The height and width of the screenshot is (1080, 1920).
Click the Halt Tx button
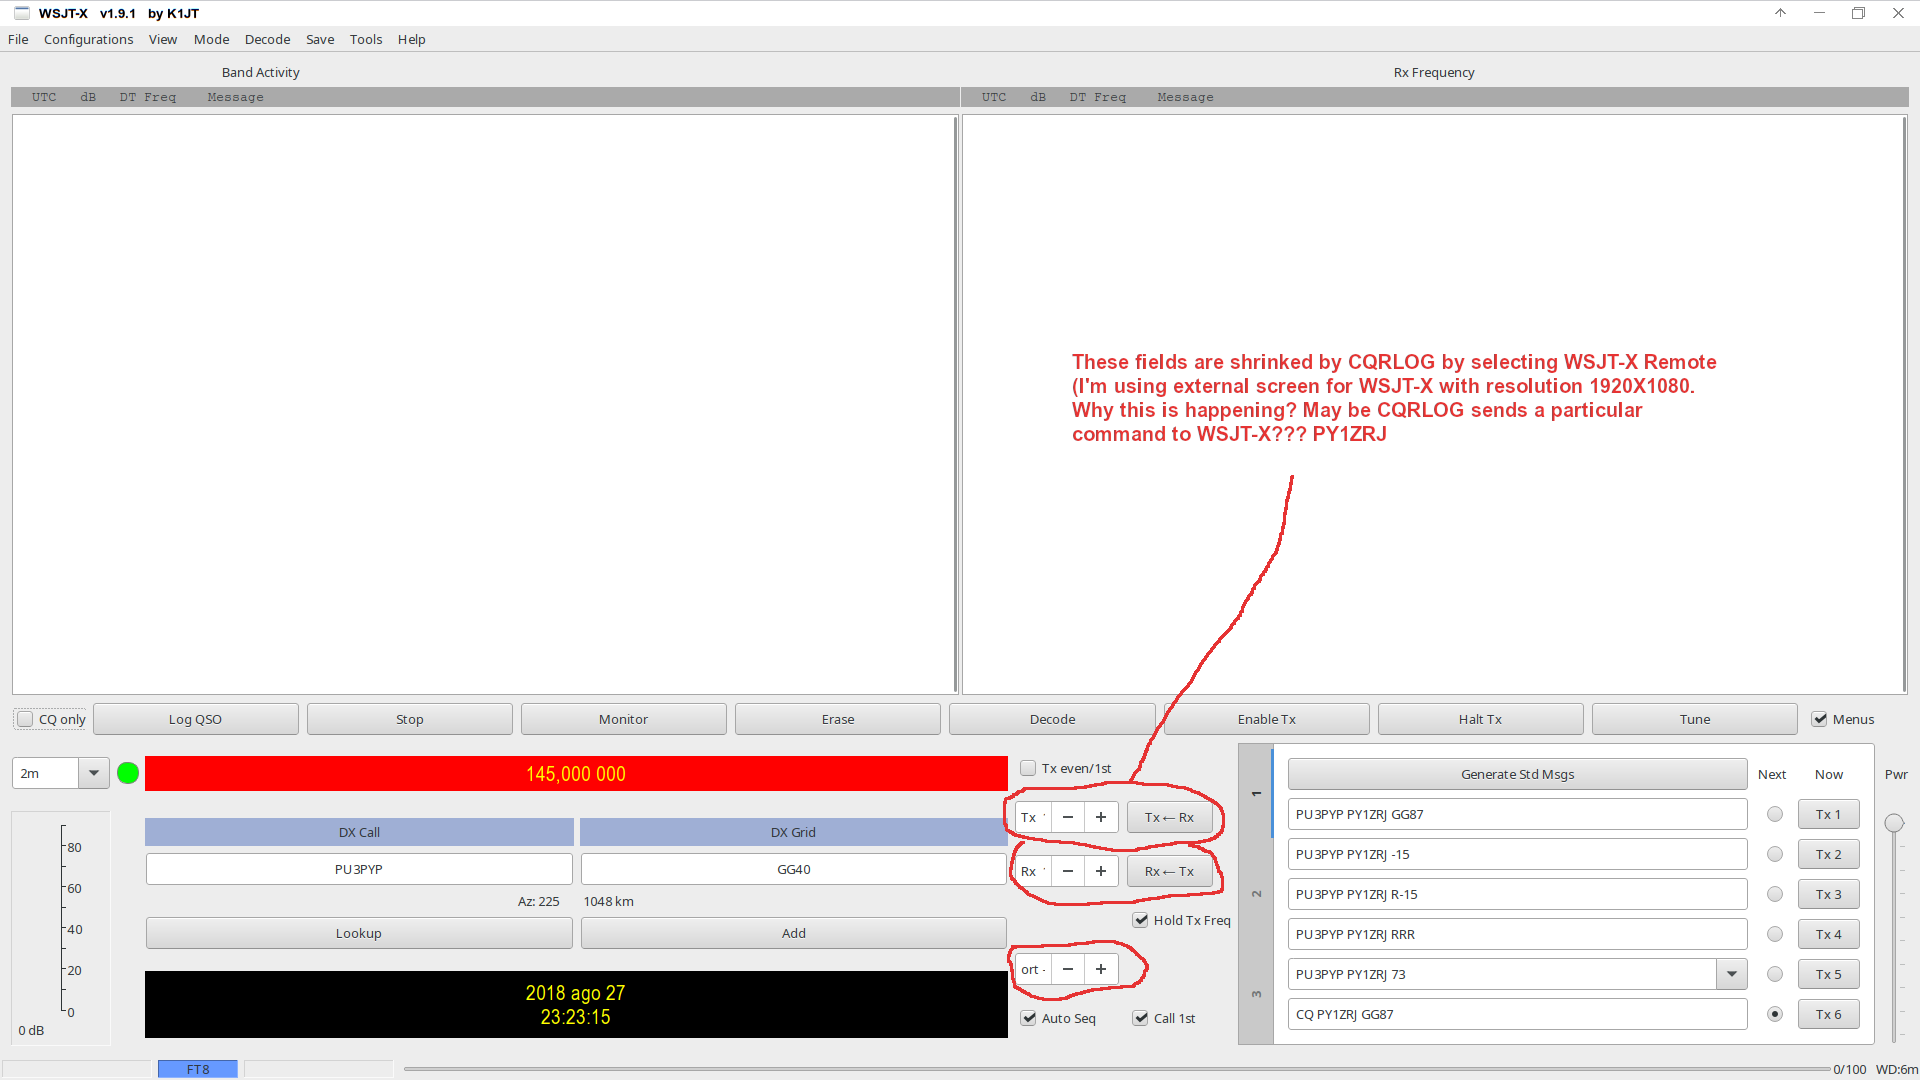1480,719
